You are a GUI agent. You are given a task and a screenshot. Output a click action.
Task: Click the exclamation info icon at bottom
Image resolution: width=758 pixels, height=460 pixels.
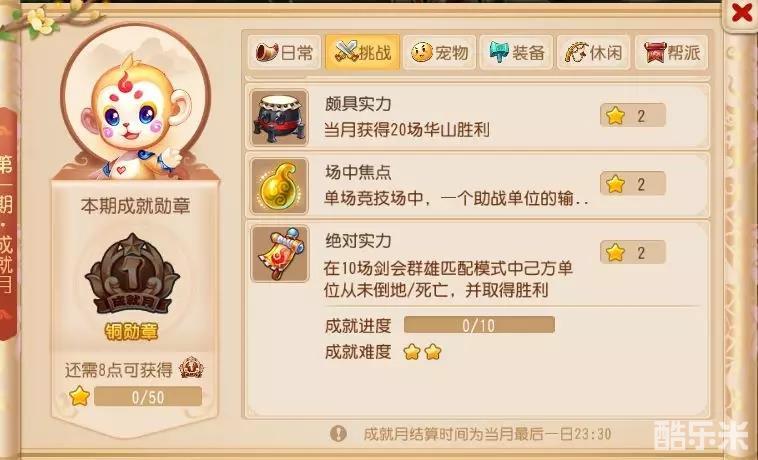coord(338,433)
